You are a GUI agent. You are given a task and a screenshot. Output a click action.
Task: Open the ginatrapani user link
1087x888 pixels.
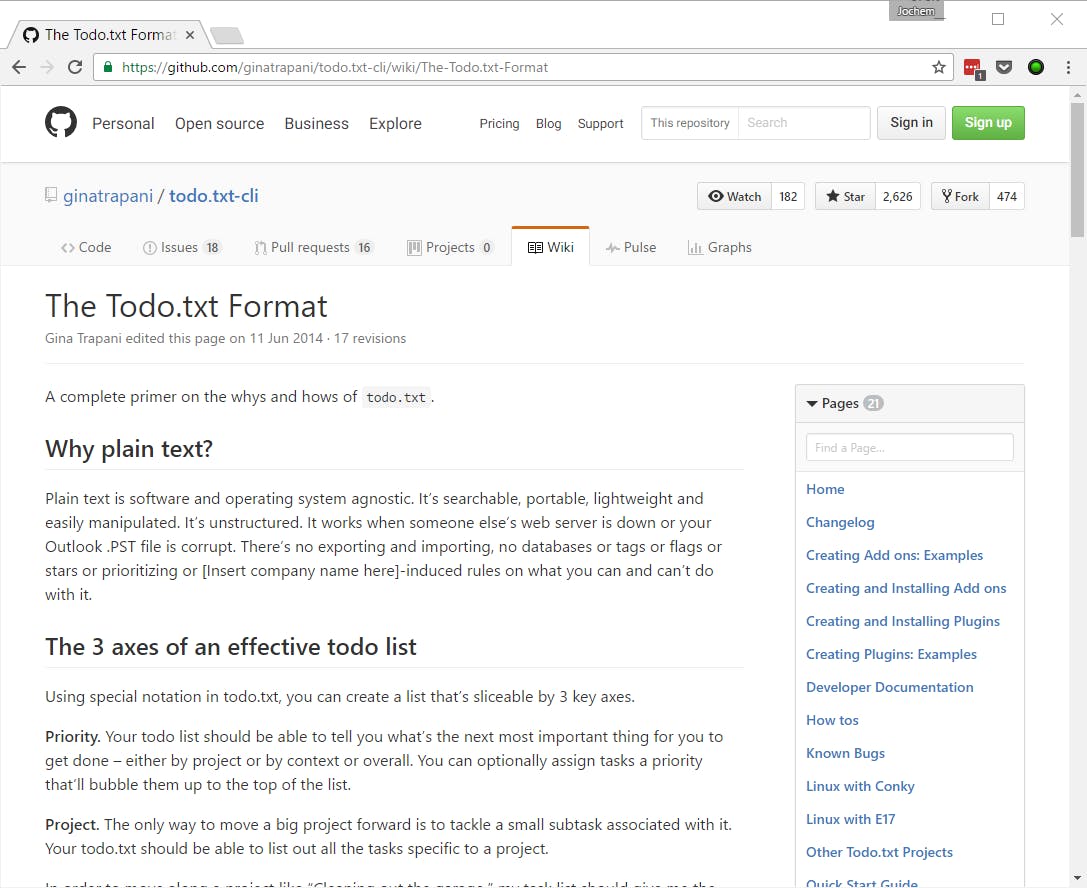[x=108, y=196]
